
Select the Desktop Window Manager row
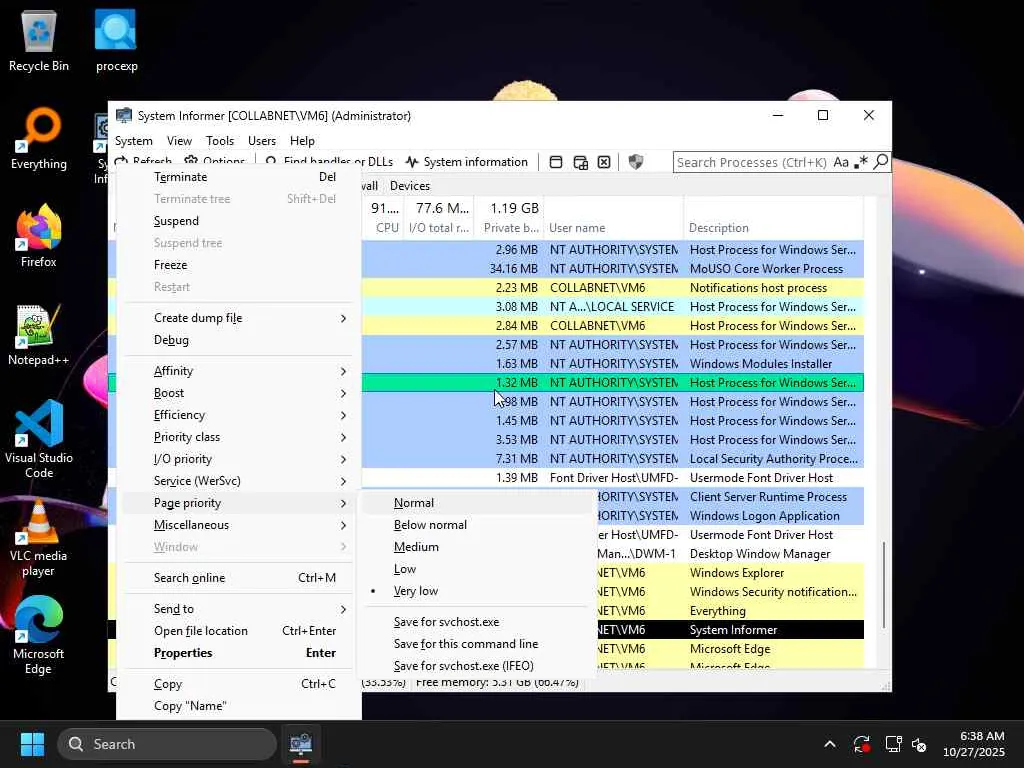[x=730, y=554]
